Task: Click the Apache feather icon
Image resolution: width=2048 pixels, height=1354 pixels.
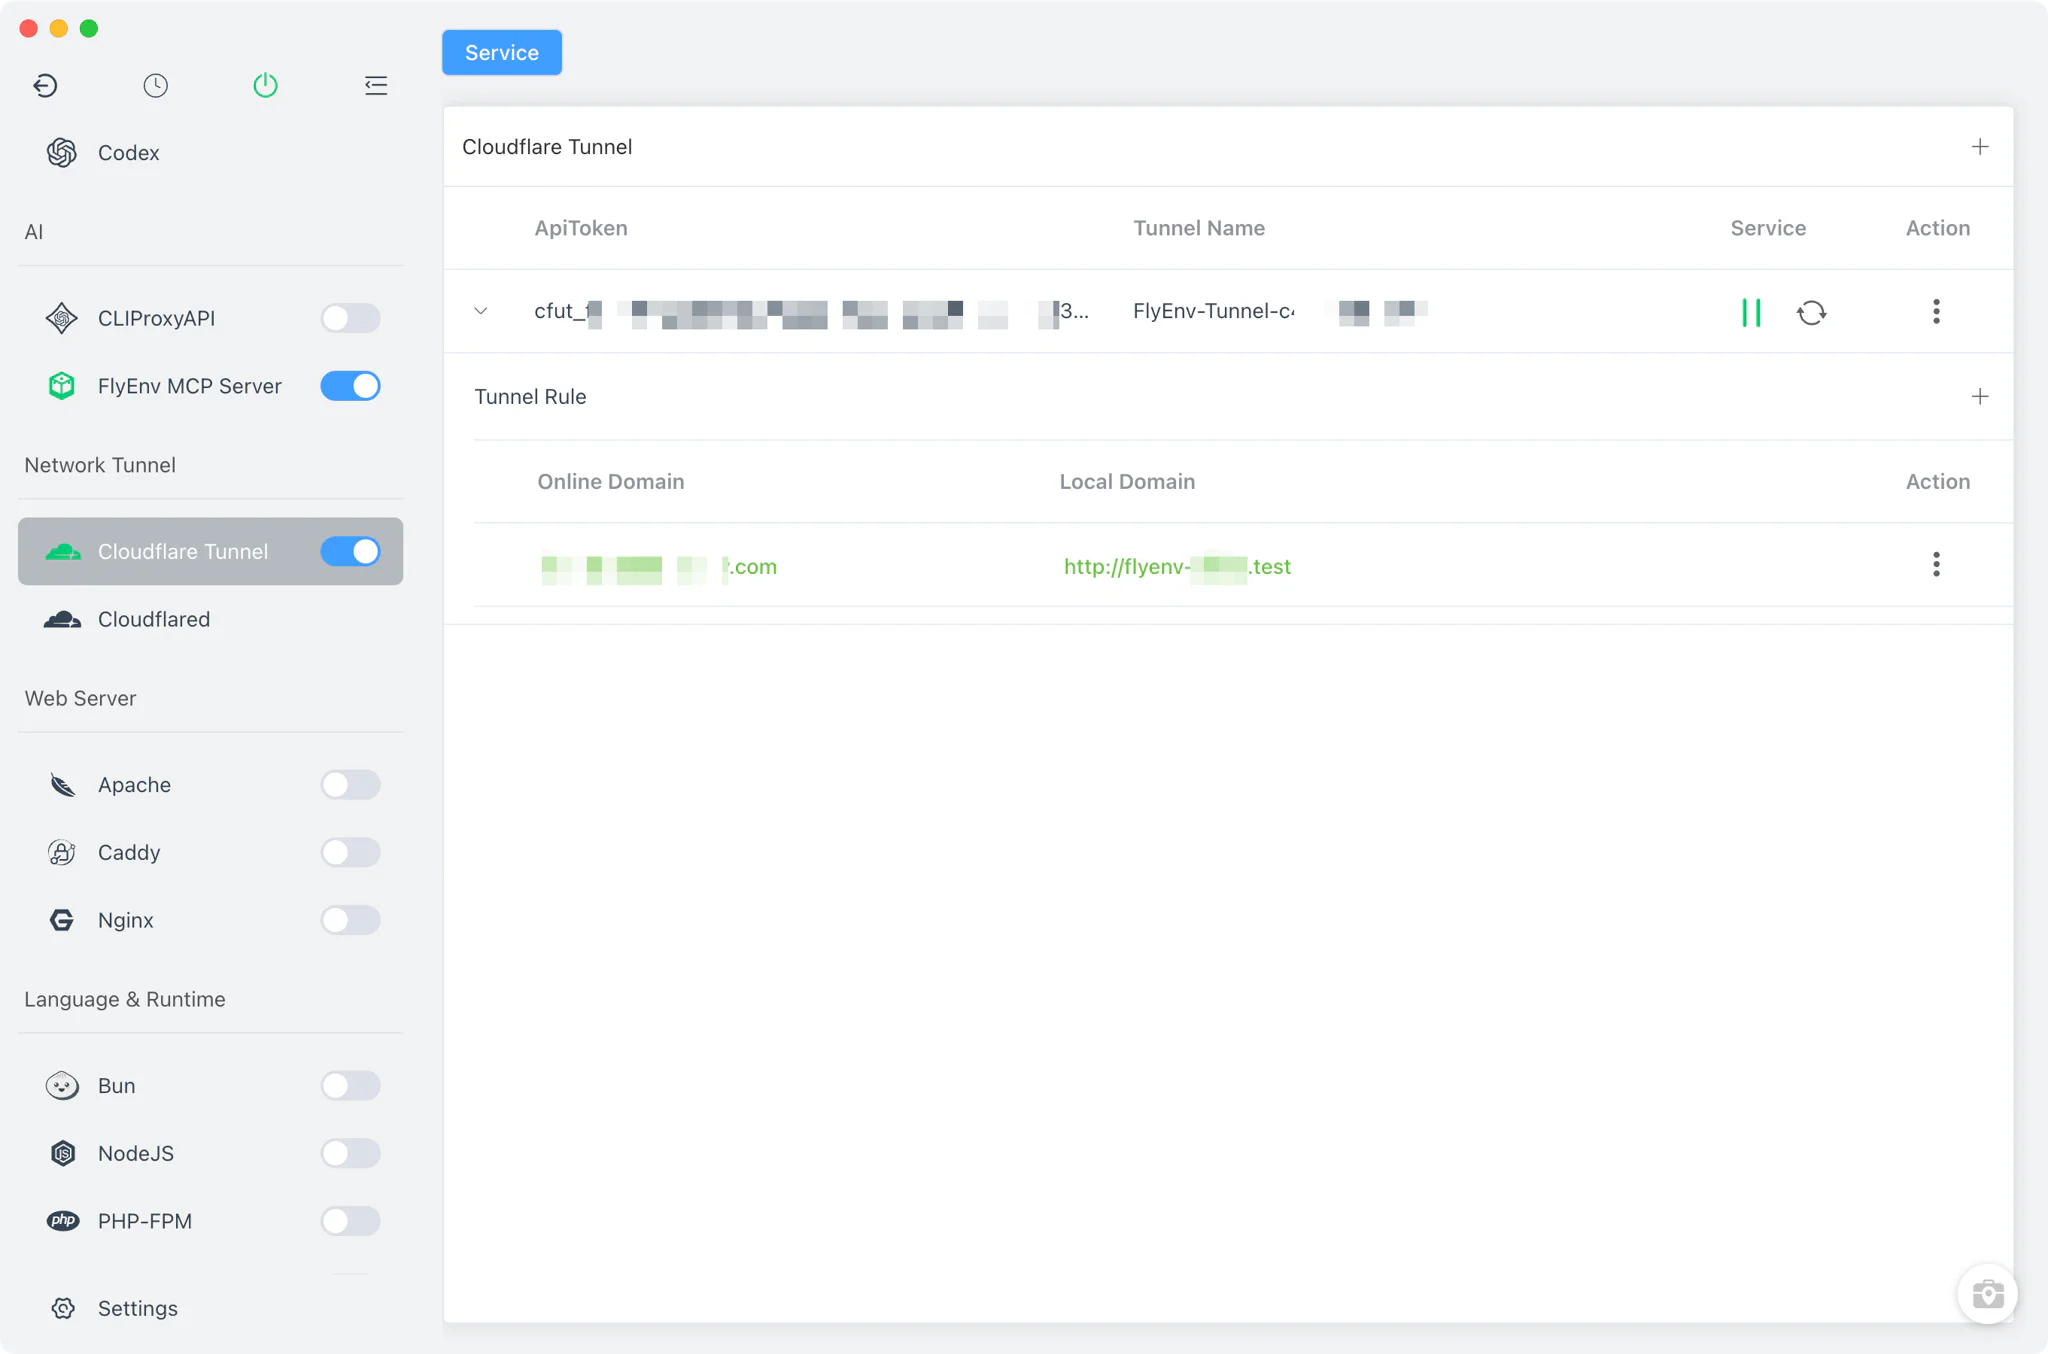Action: point(62,785)
